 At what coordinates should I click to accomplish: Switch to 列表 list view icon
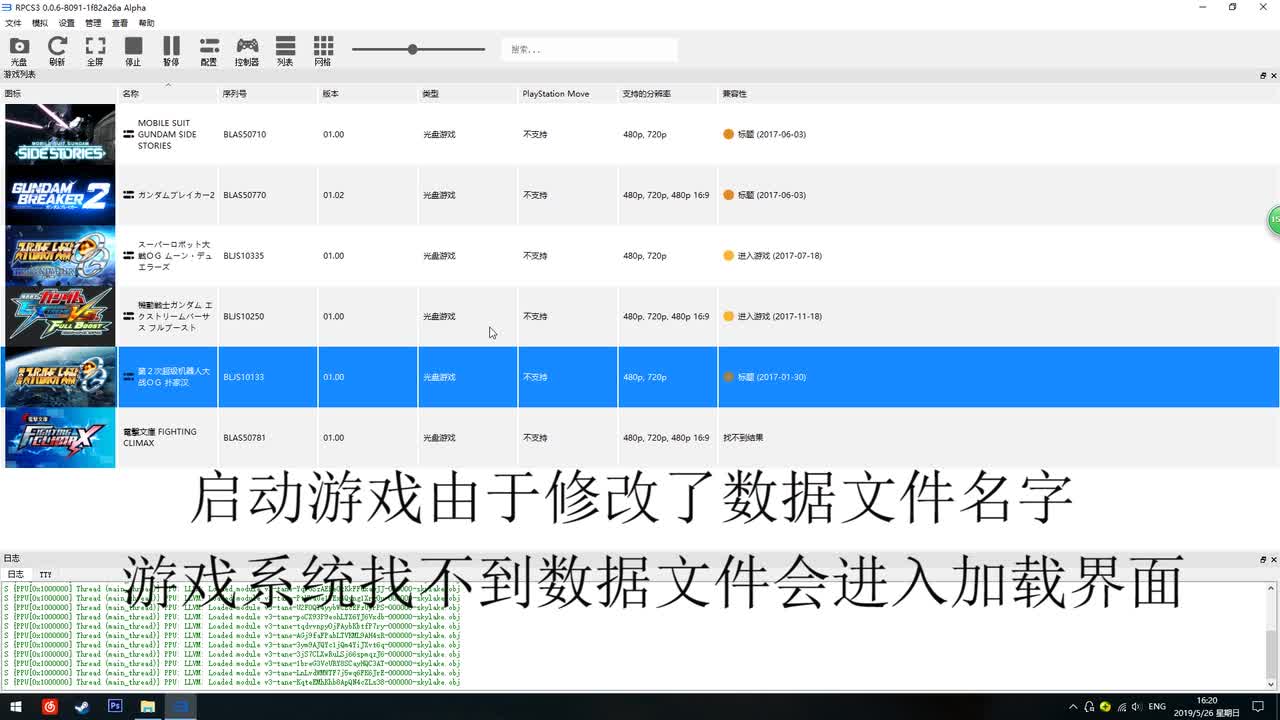(285, 51)
